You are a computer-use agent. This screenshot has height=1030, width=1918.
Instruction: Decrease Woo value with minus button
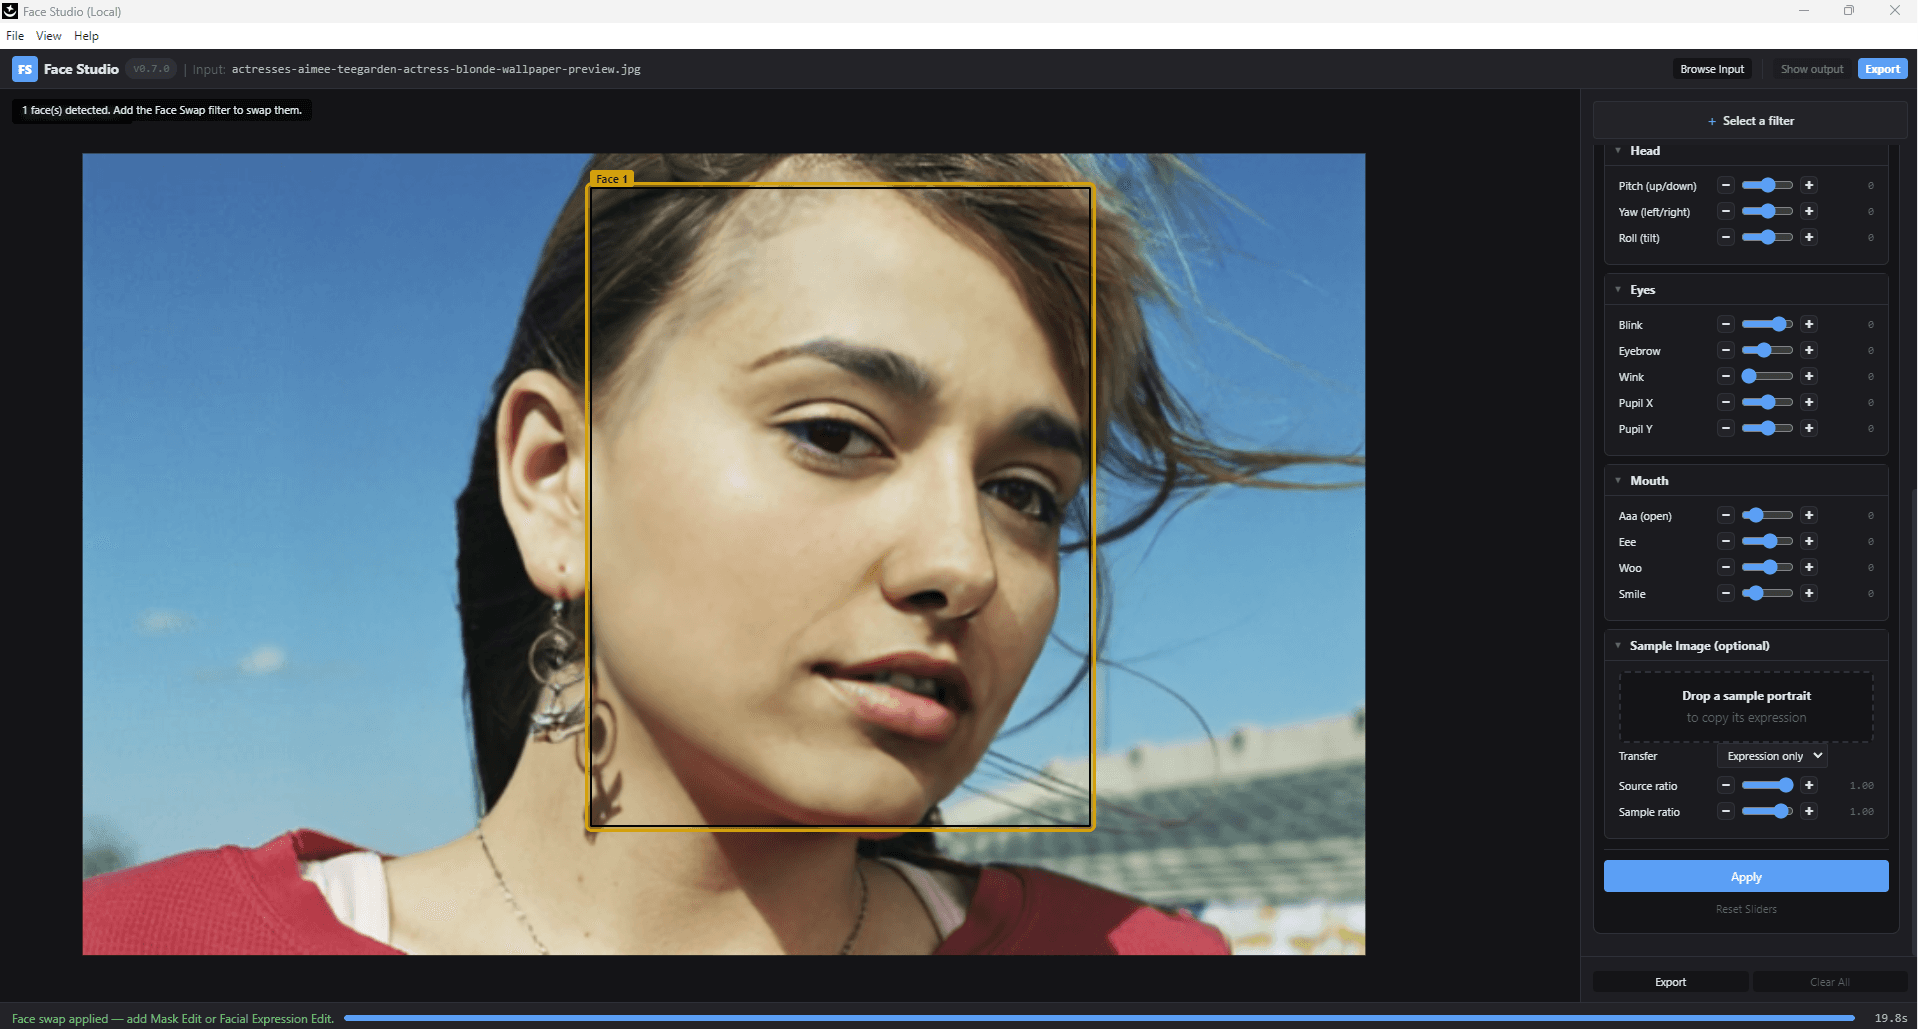coord(1726,568)
